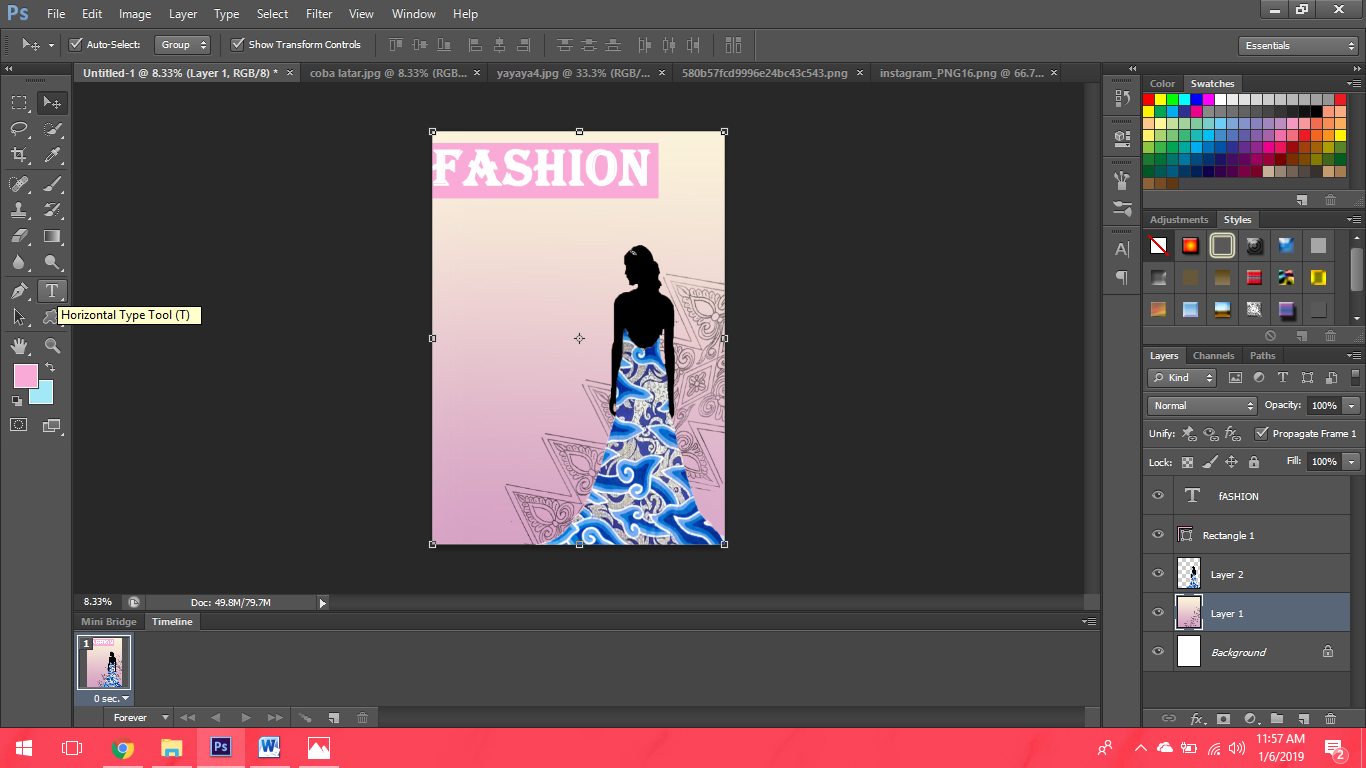Open the Essentials workspace dropdown
Image resolution: width=1366 pixels, height=768 pixels.
pos(1297,45)
